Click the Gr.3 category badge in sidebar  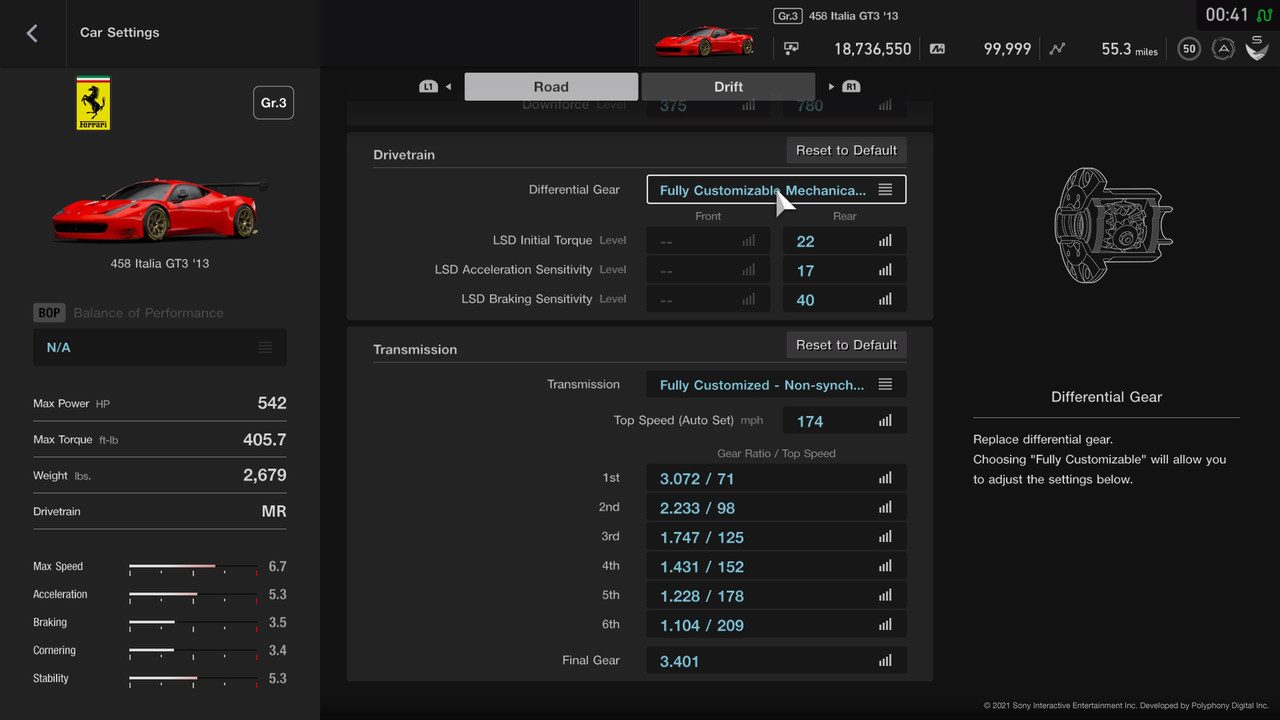coord(273,103)
